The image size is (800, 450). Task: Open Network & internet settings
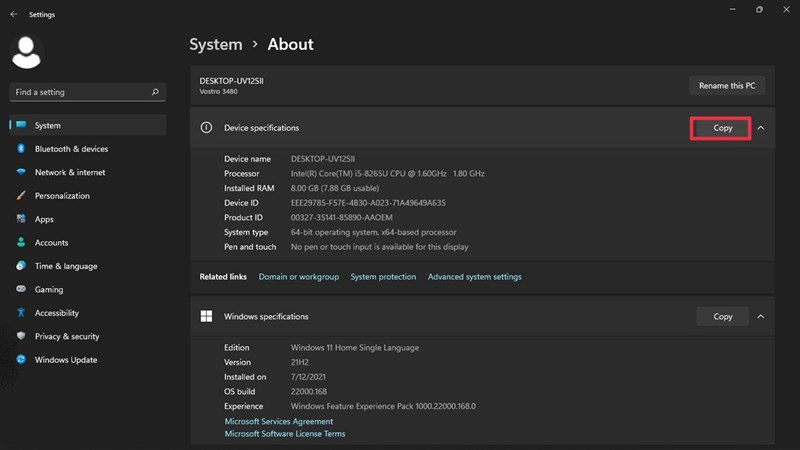88,172
